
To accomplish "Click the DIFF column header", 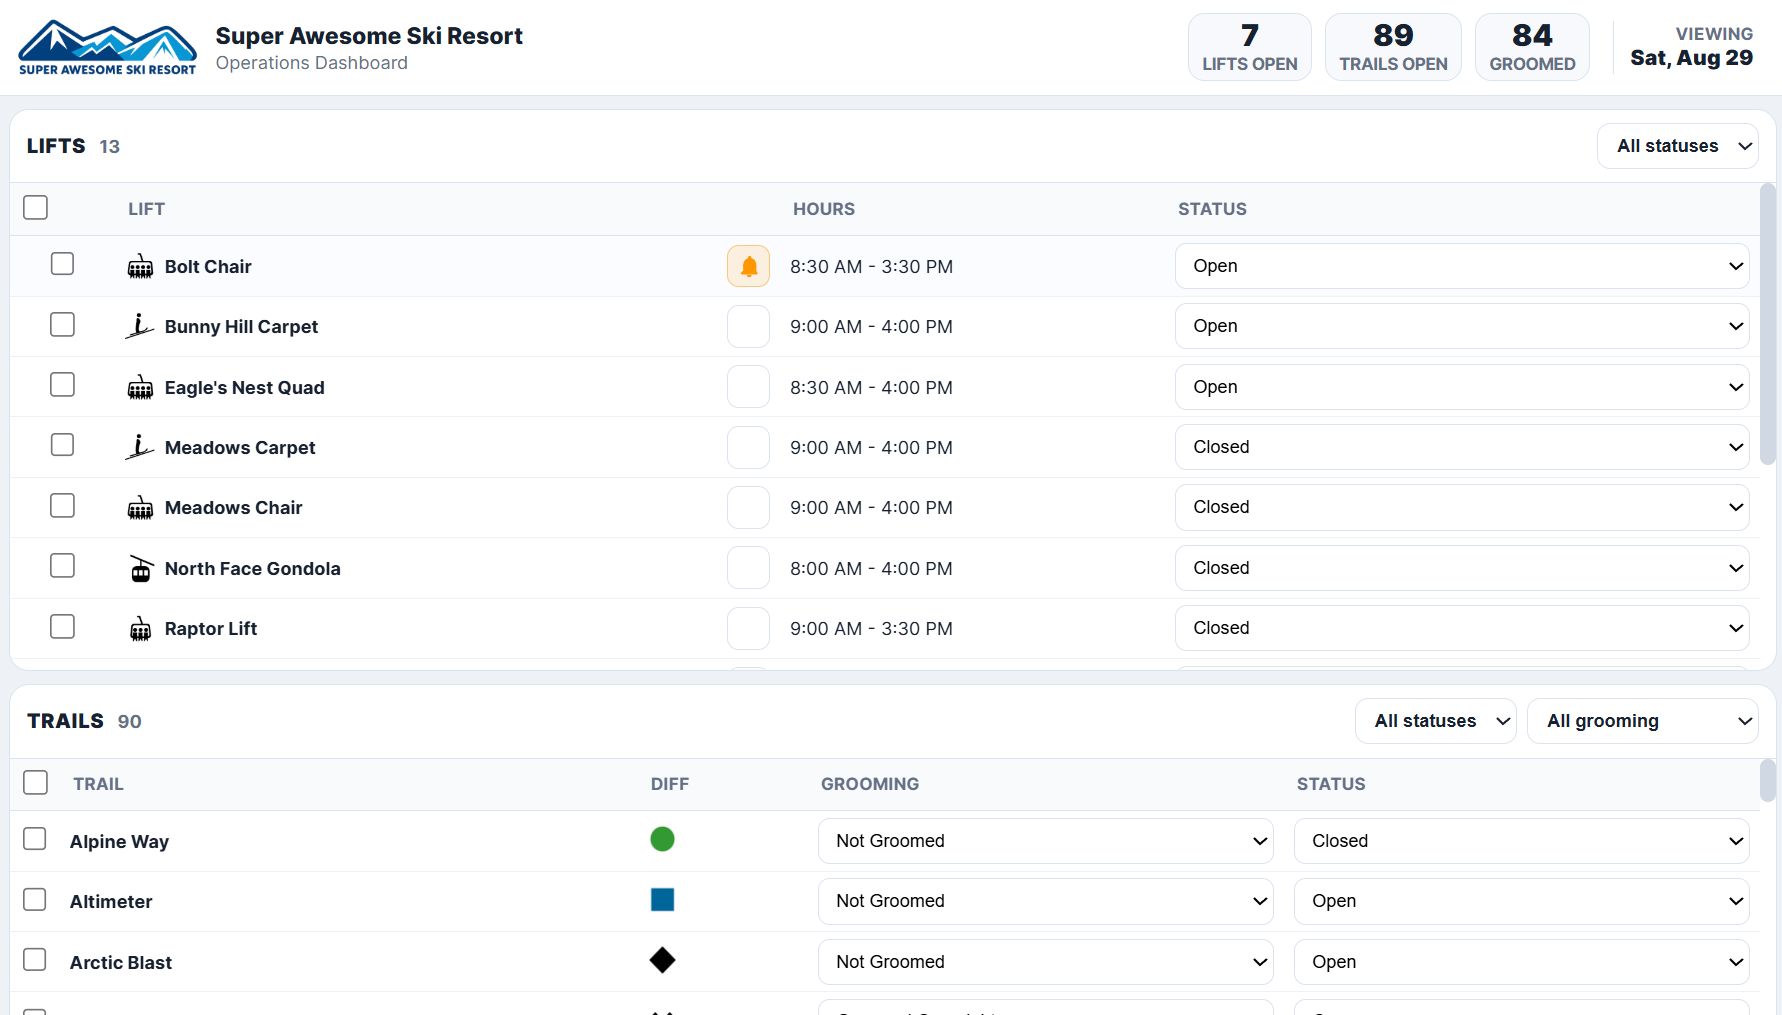I will tap(670, 784).
